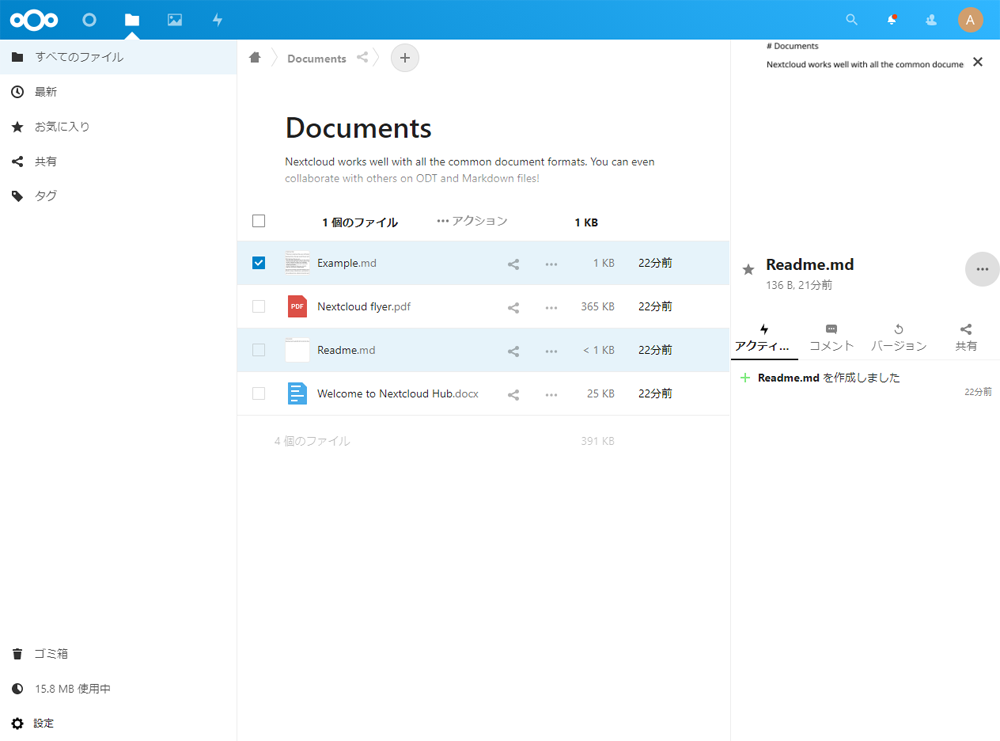This screenshot has height=741, width=1000.
Task: Click the Documents folder description text
Action: pyautogui.click(x=469, y=170)
